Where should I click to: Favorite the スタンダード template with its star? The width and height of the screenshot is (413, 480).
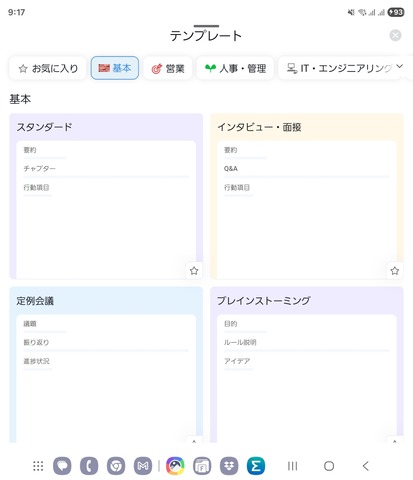click(x=194, y=270)
